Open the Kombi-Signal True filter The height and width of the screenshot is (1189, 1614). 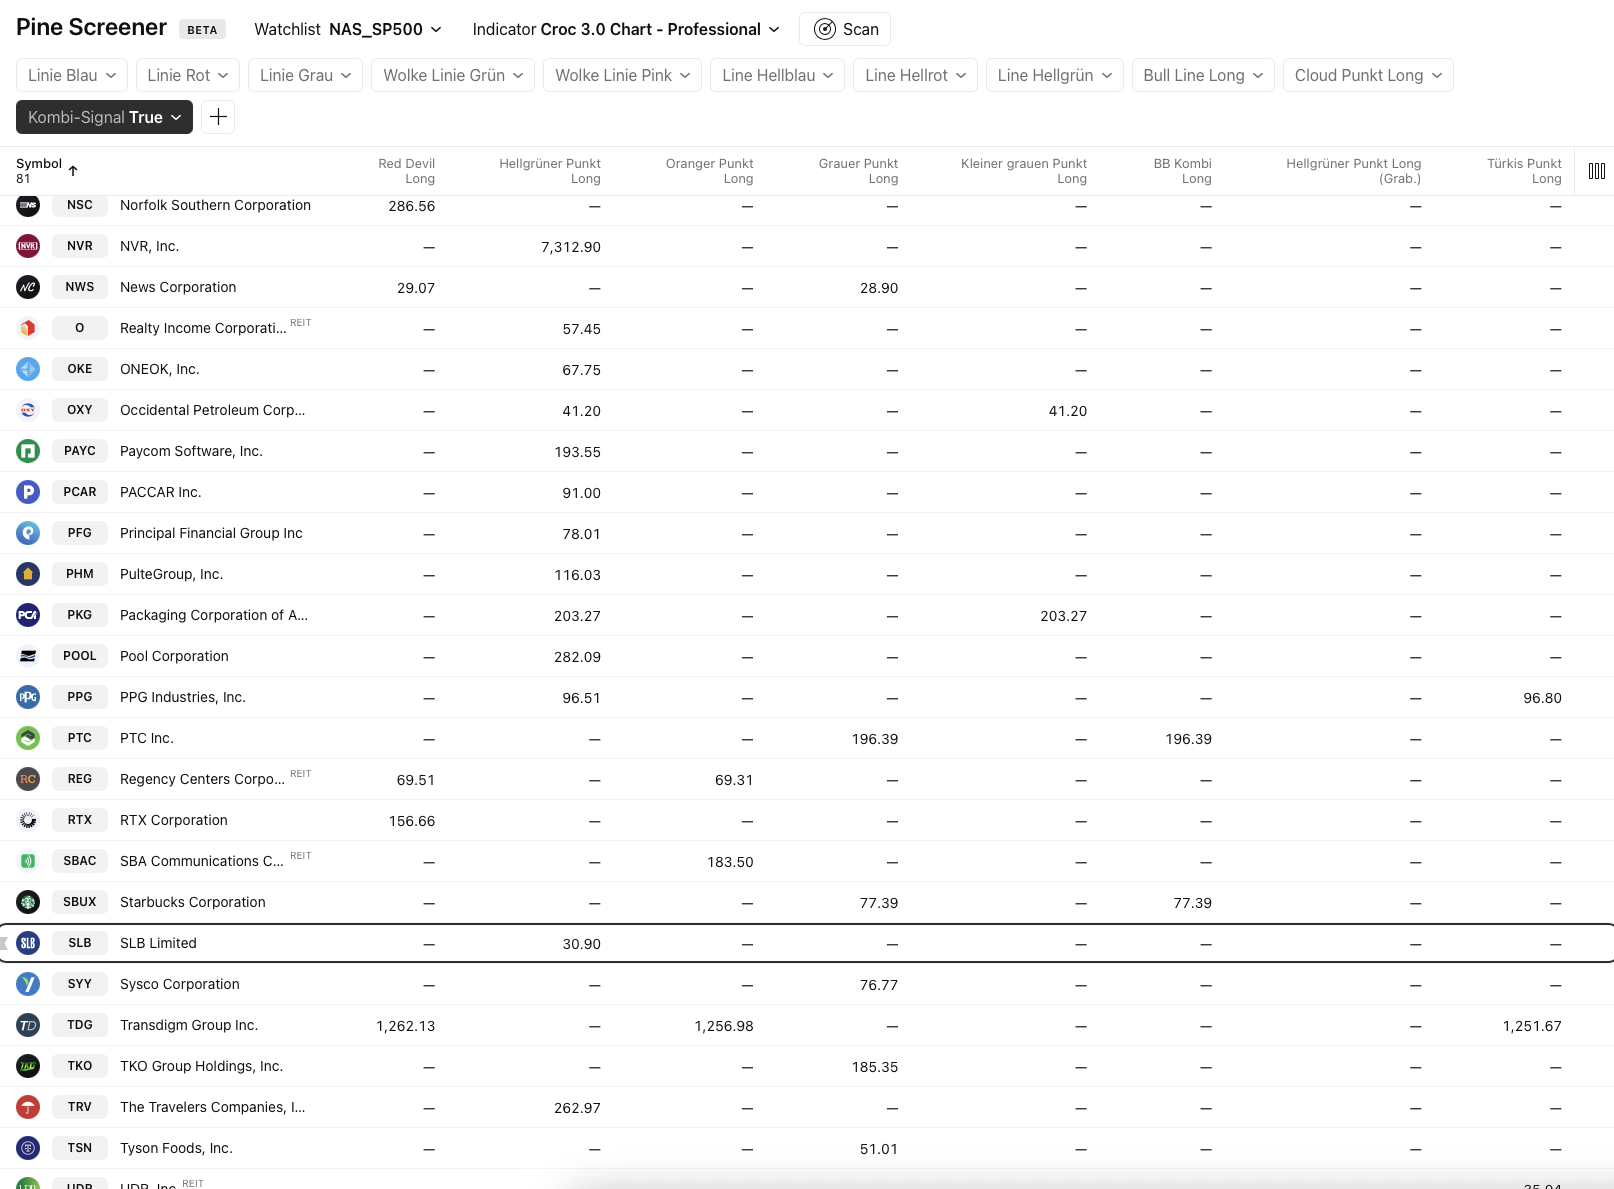tap(104, 117)
